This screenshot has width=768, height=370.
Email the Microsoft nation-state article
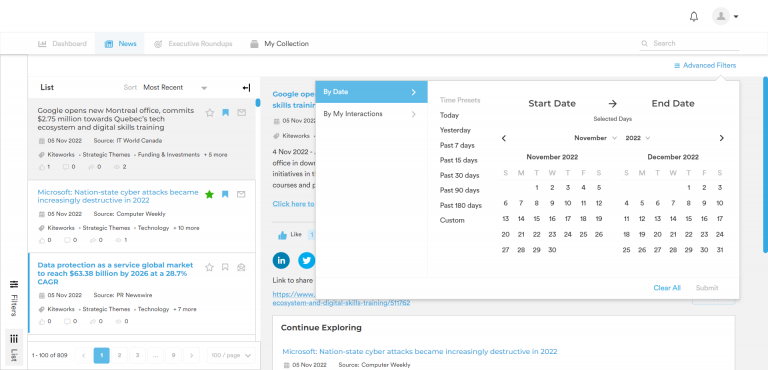(241, 194)
